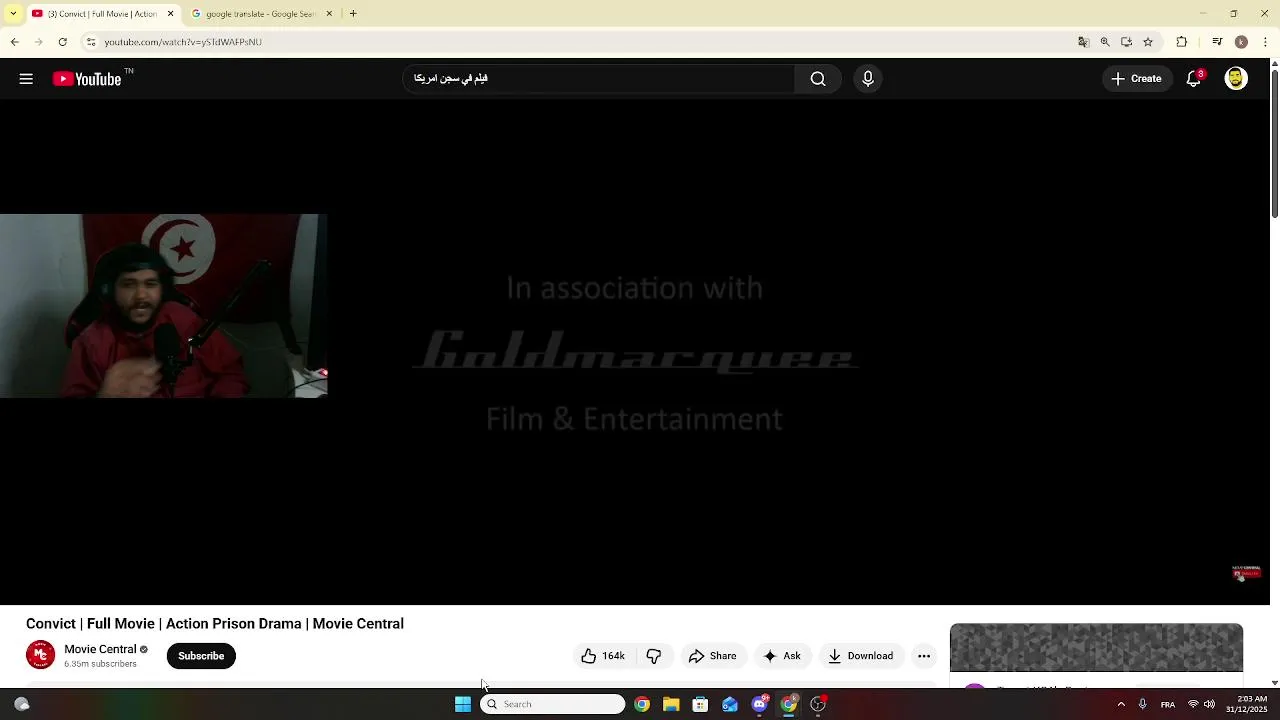
Task: Switch FRA keyboard language indicator
Action: [x=1168, y=704]
